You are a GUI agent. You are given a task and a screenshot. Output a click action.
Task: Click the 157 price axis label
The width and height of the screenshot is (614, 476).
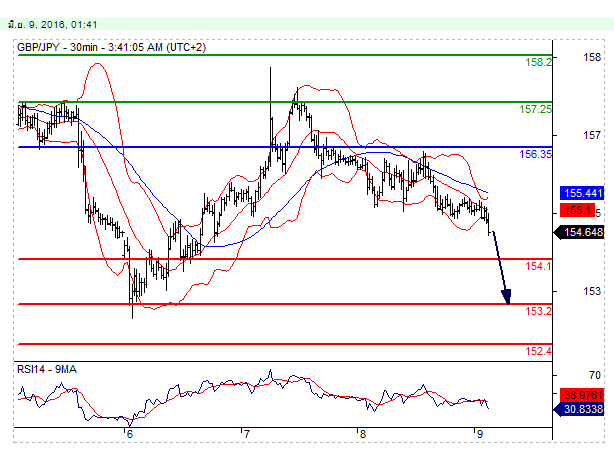pos(592,135)
